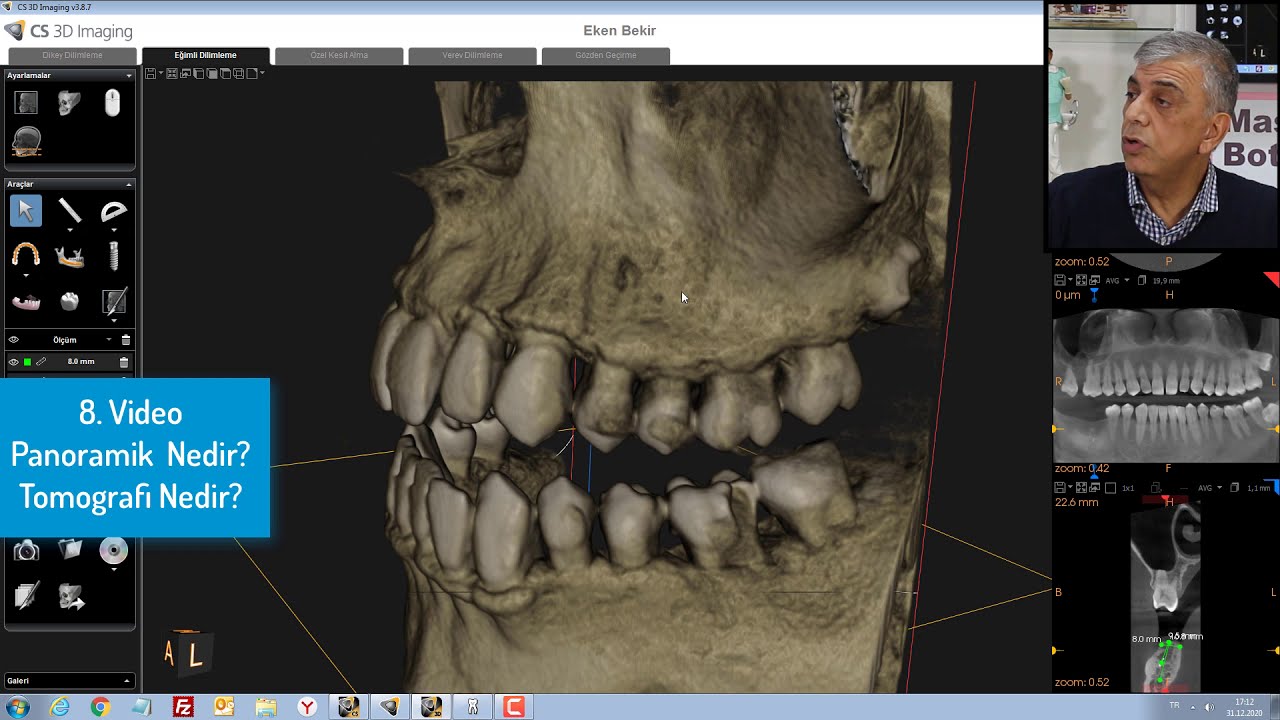Switch to Verev Dilimleme tab

[472, 55]
